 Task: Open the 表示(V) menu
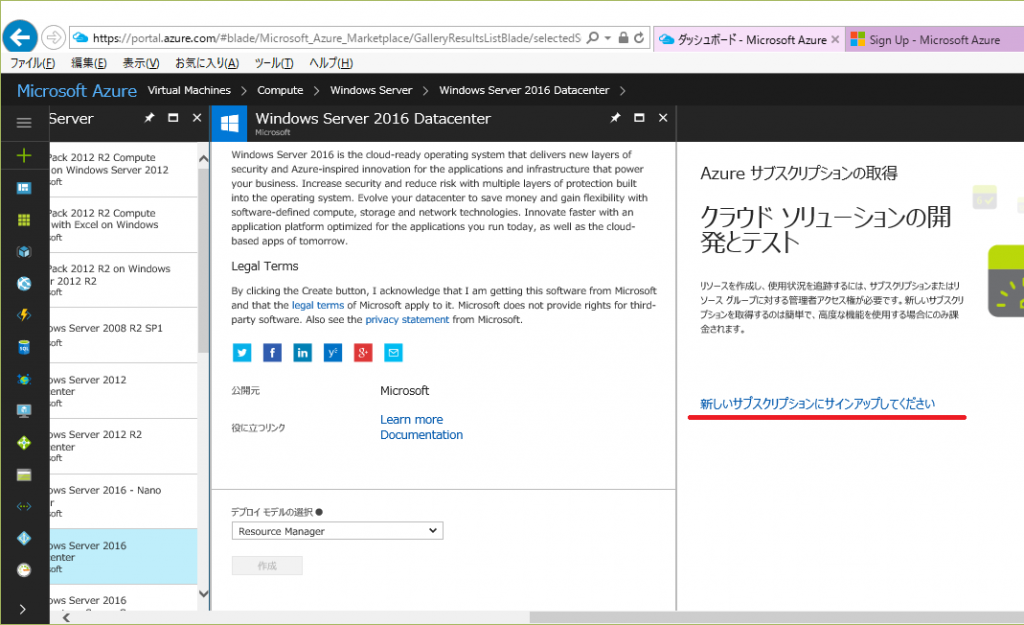coord(141,63)
